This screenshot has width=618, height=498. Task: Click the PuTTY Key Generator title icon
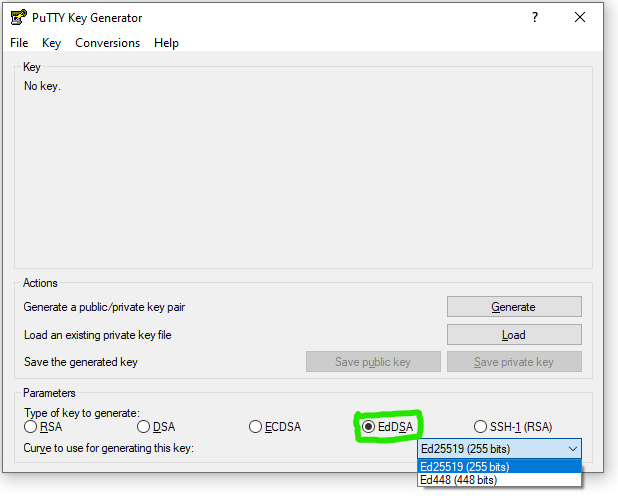click(x=19, y=17)
